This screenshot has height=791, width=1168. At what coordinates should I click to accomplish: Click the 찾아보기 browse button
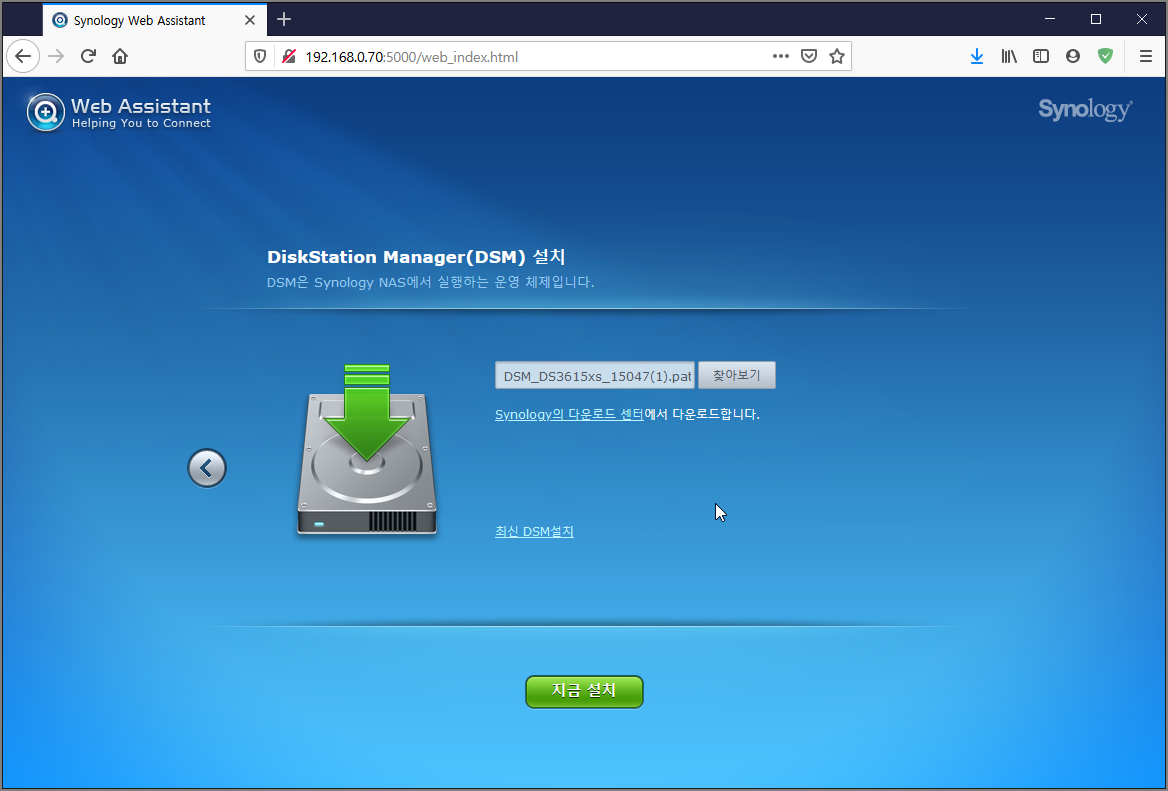point(737,375)
